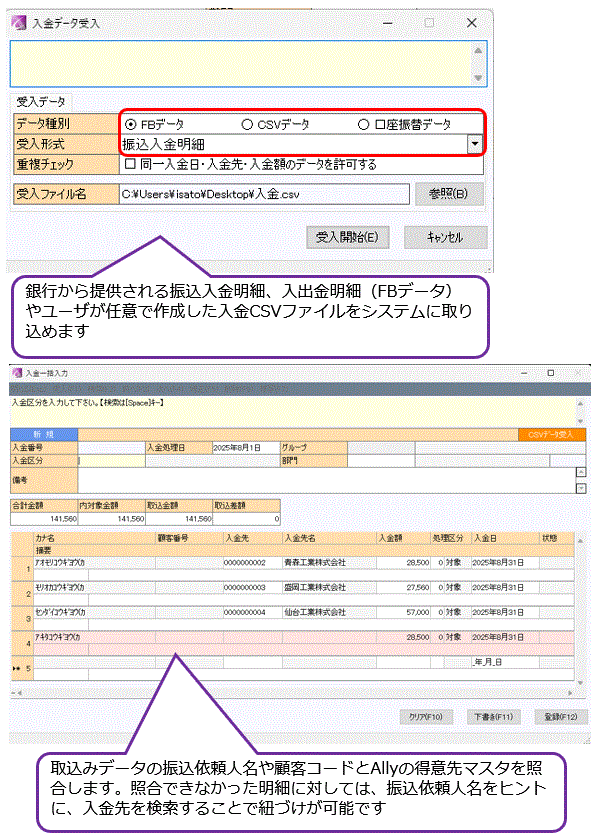Viewport: 600px width, 837px height.
Task: Click the 入金処理日 date field
Action: point(246,447)
